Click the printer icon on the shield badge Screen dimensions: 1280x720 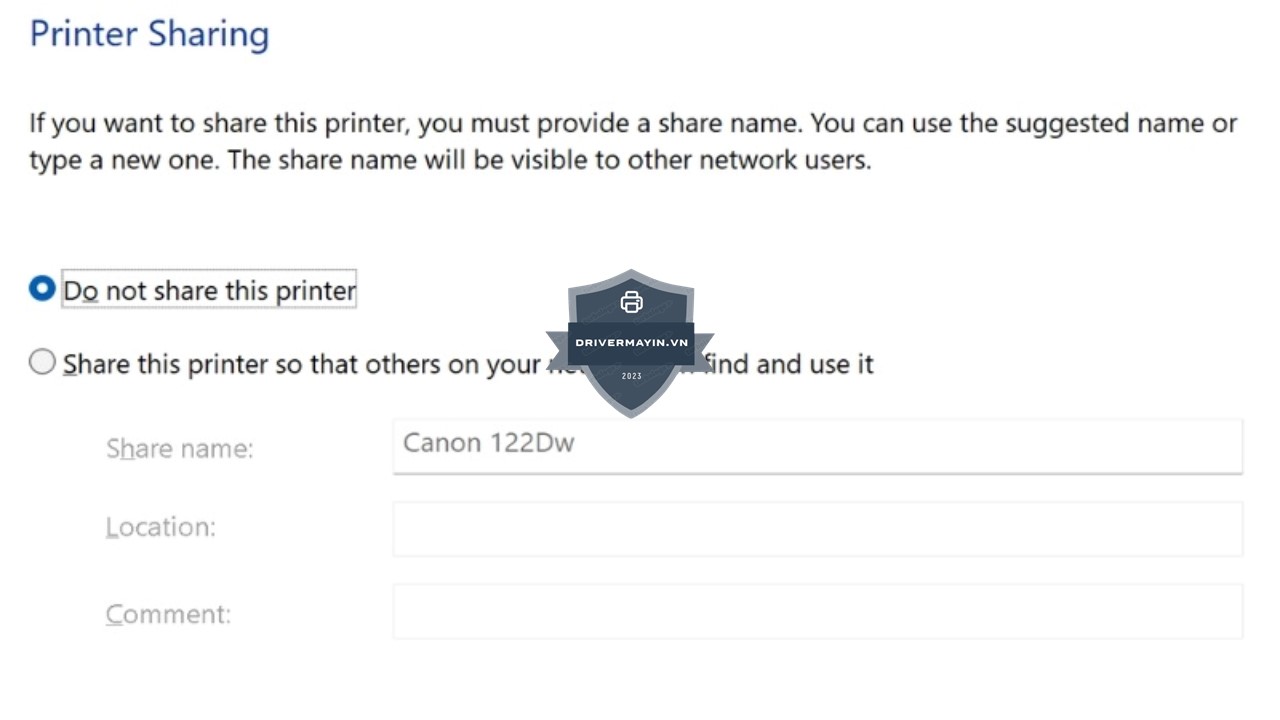point(631,302)
